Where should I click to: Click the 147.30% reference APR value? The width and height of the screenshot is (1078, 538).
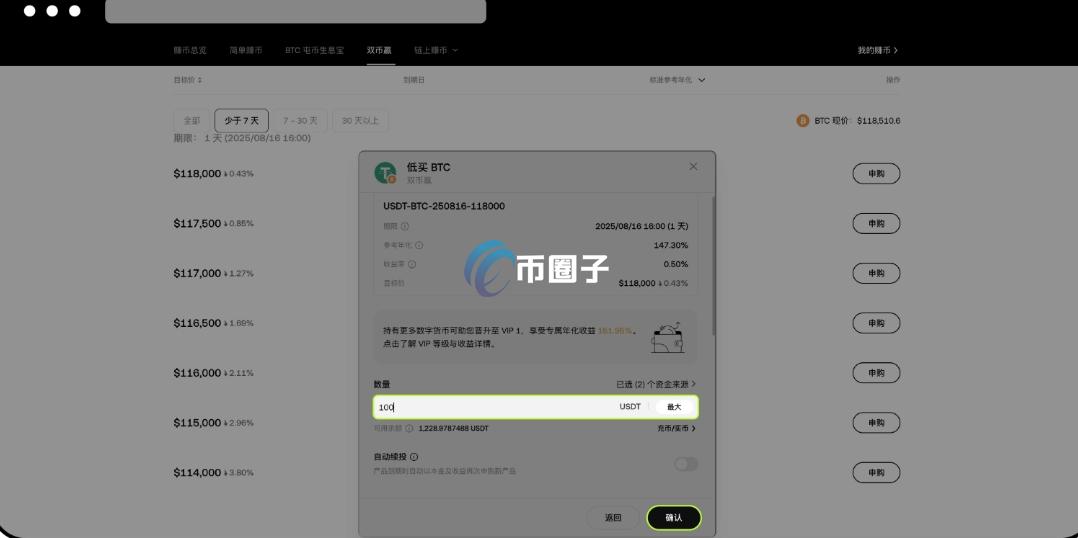[x=670, y=245]
